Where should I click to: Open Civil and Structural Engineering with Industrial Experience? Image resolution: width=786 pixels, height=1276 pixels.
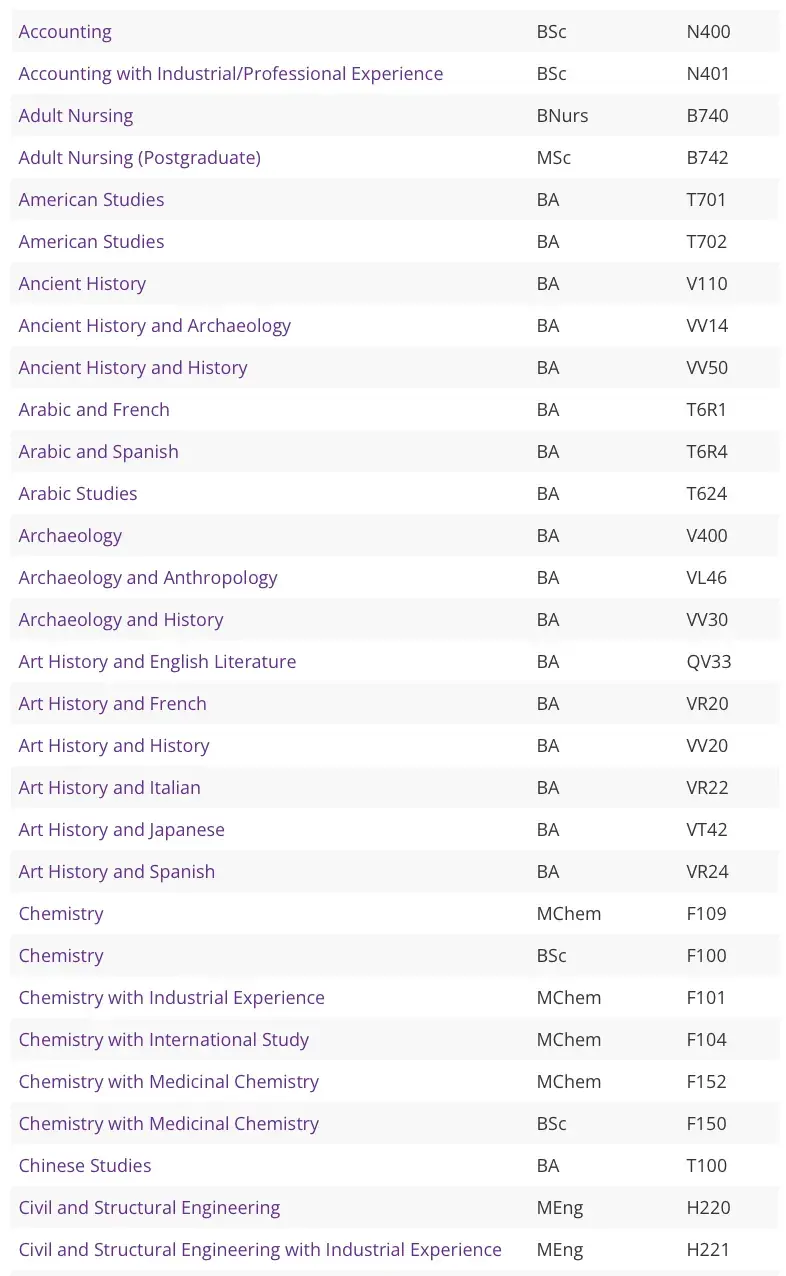[x=260, y=1250]
